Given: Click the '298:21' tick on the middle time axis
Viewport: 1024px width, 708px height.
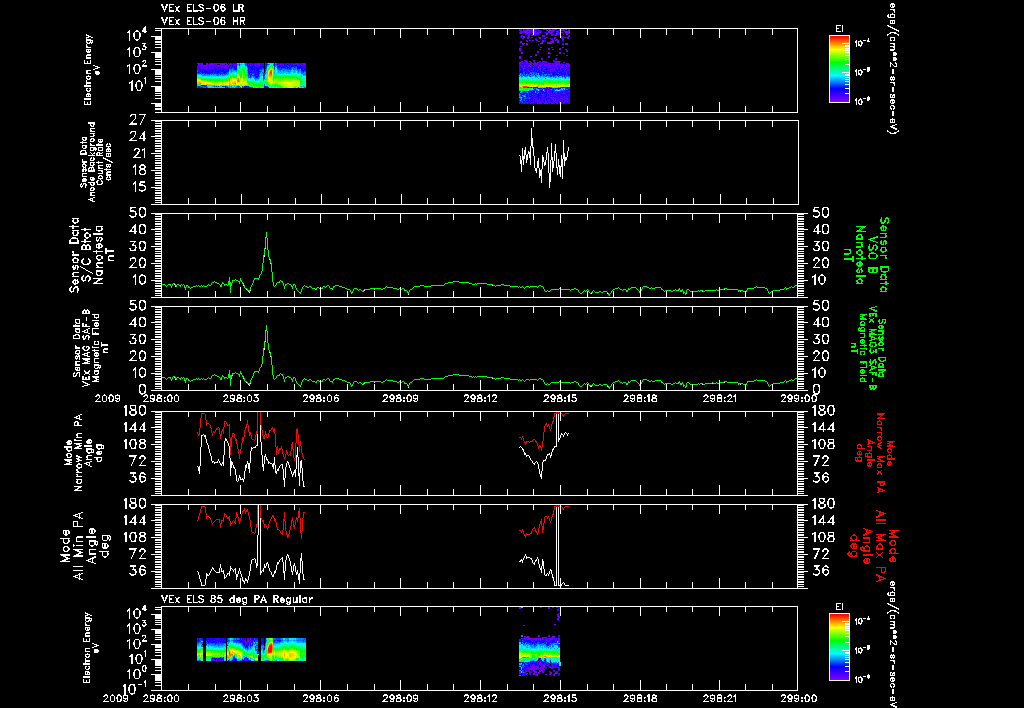Looking at the screenshot, I should click(x=719, y=398).
